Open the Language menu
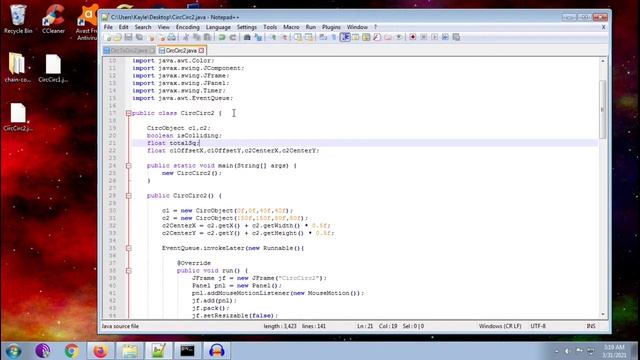 coord(218,27)
